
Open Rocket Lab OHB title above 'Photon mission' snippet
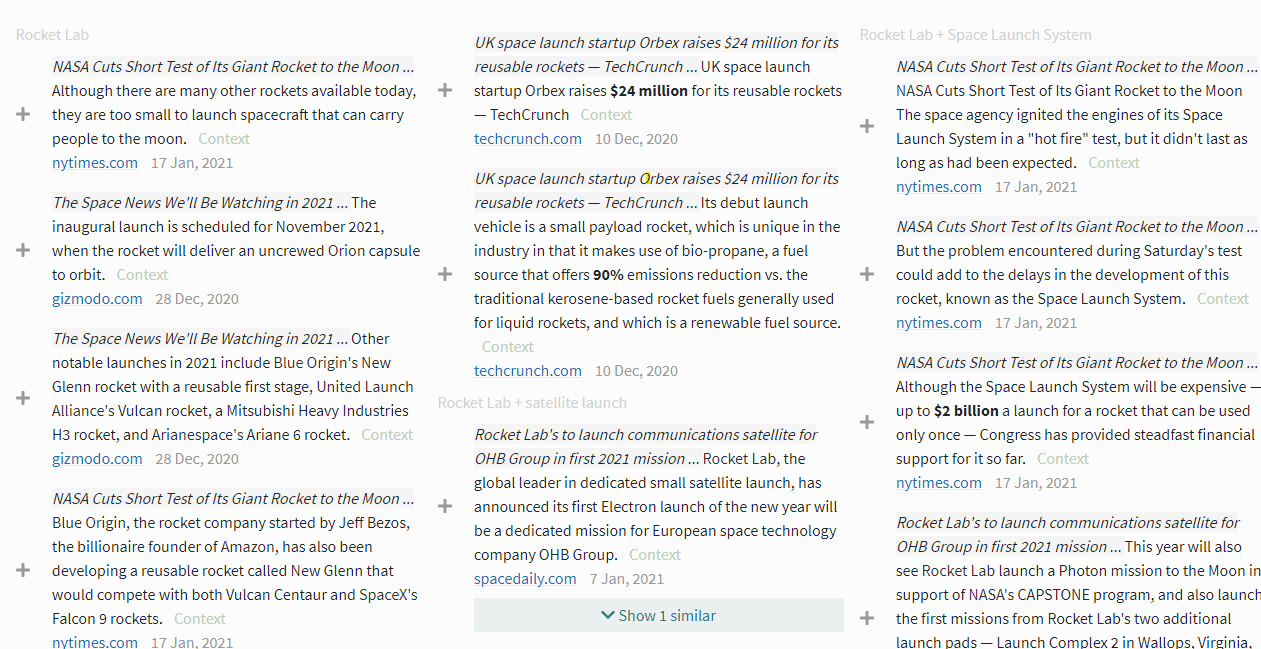tap(1068, 535)
